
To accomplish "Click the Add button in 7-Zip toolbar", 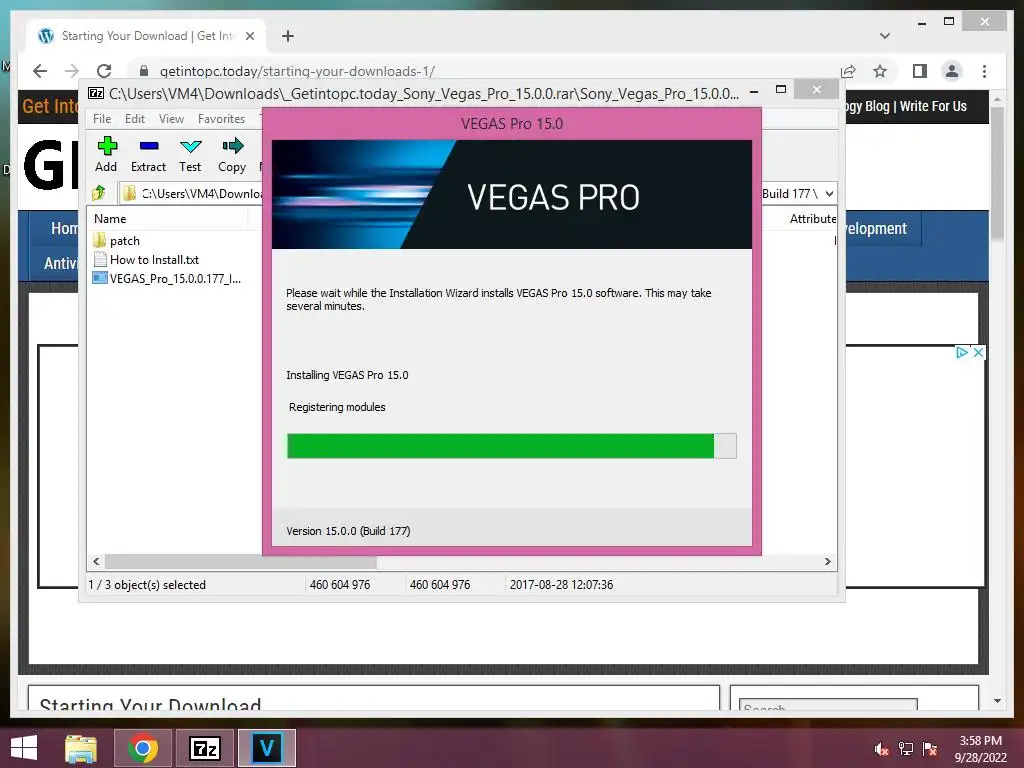I will click(106, 155).
